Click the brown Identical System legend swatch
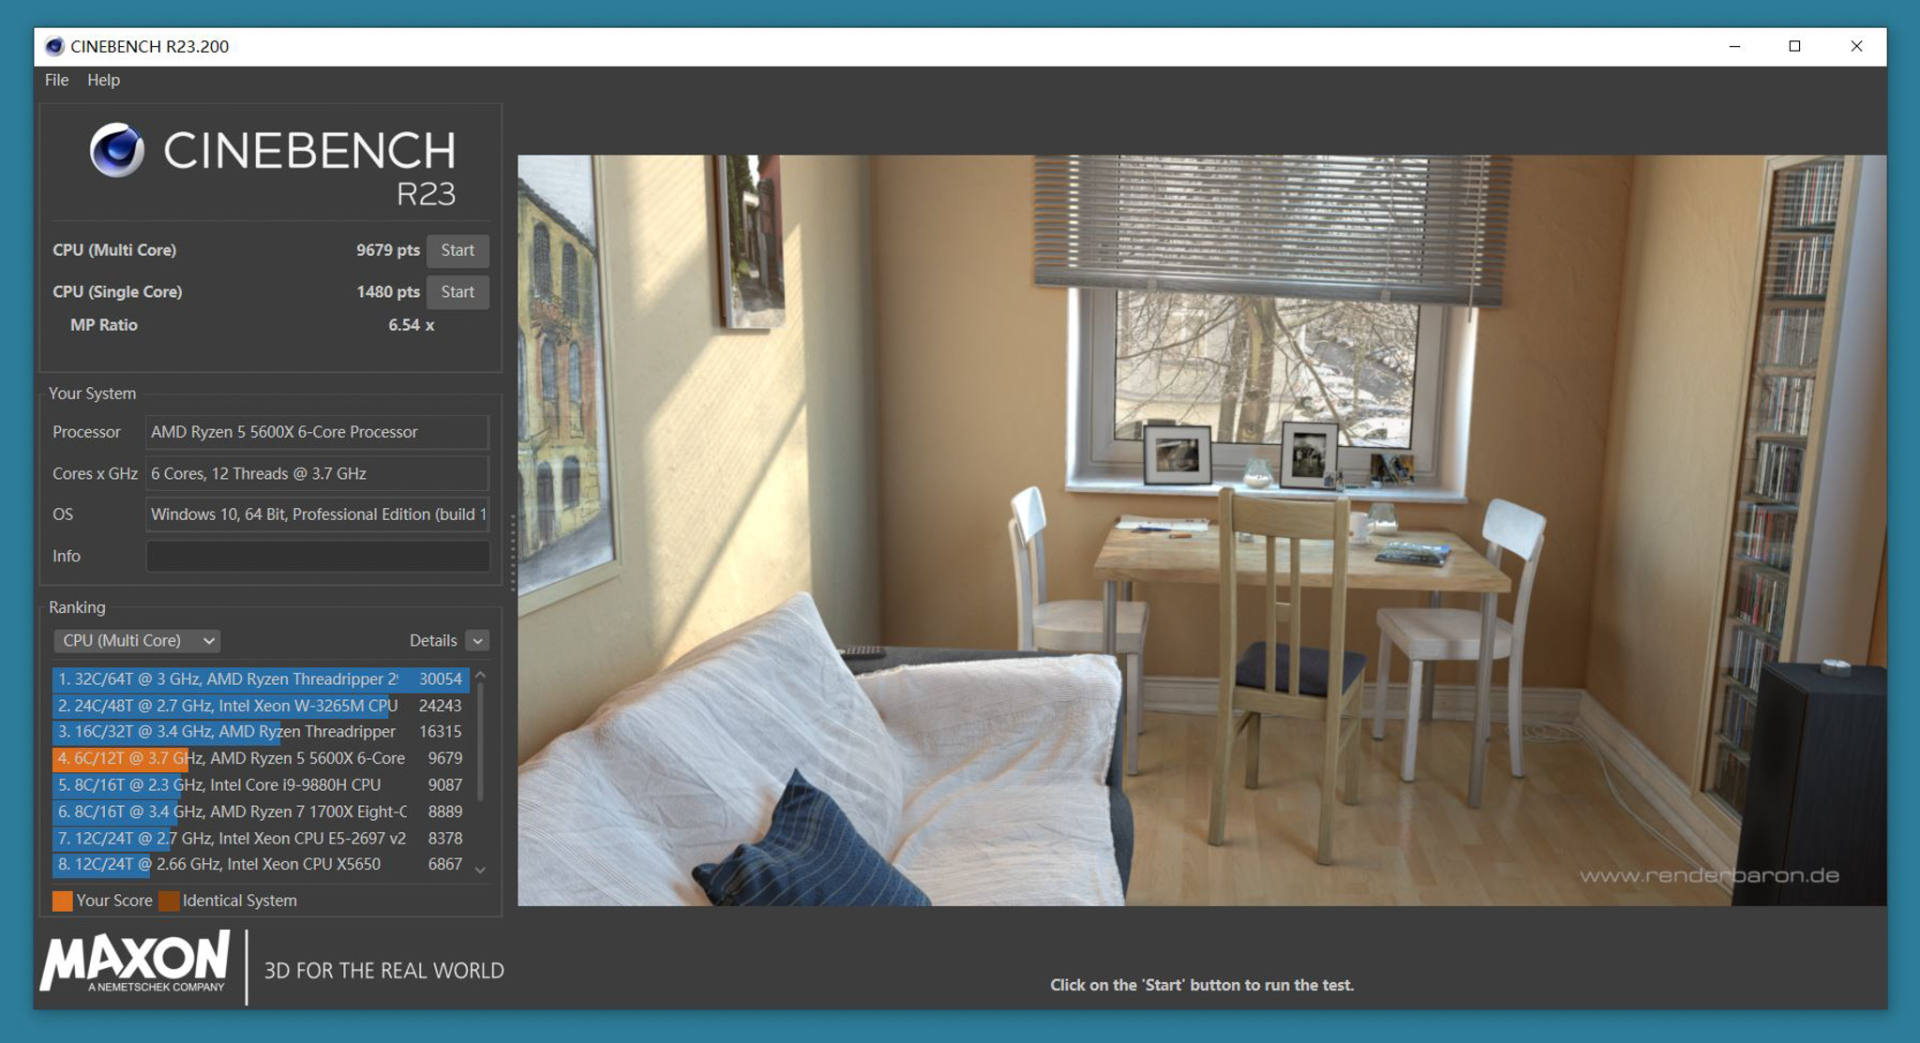 (x=169, y=901)
